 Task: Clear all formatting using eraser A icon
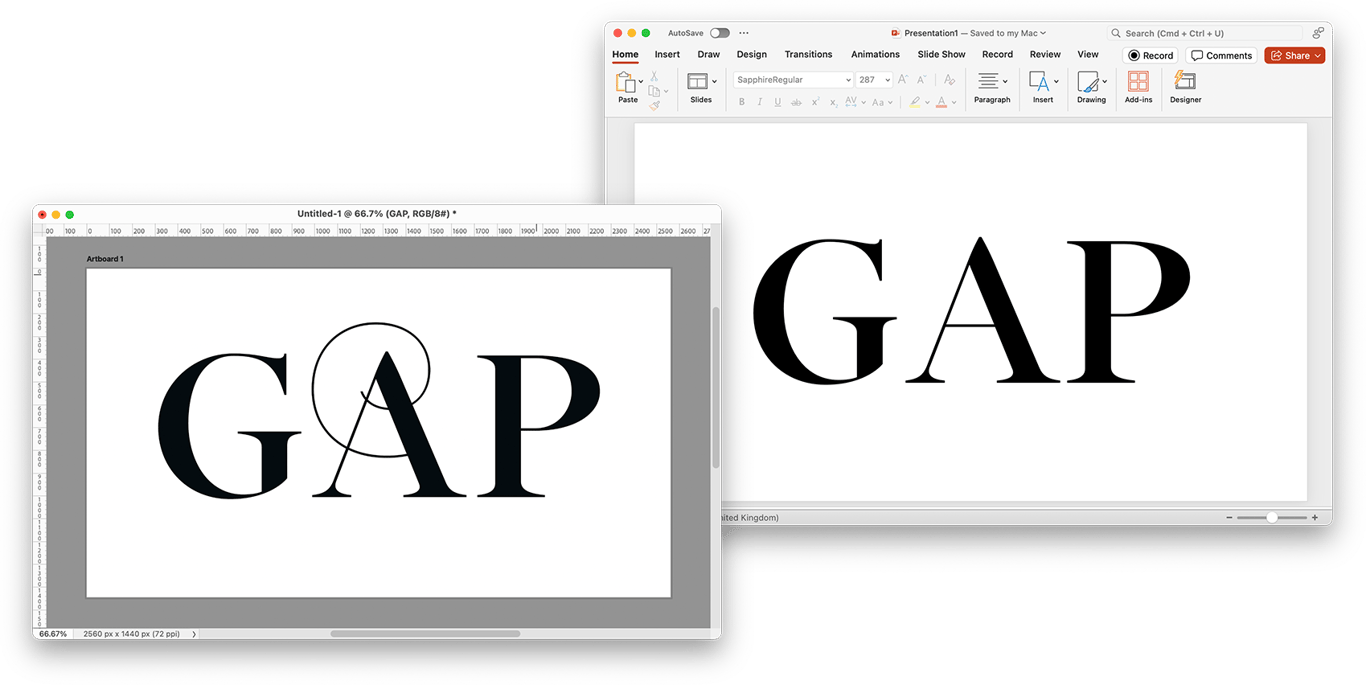(949, 80)
